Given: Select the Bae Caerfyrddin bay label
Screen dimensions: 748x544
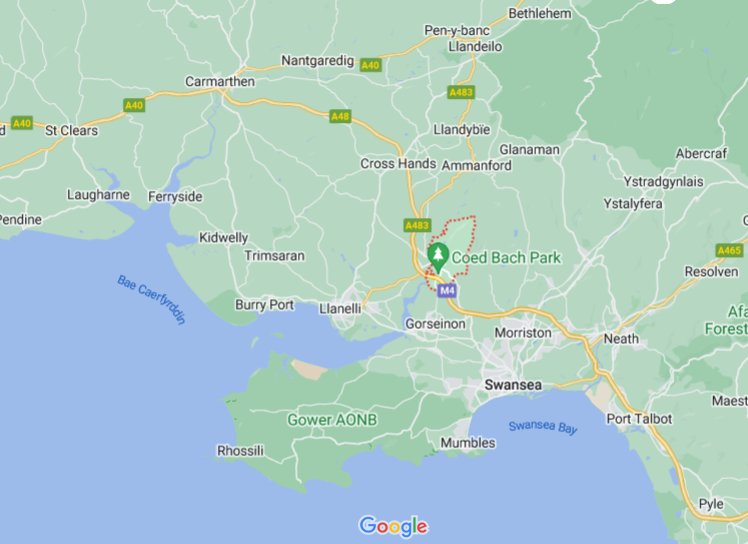Looking at the screenshot, I should coord(151,300).
